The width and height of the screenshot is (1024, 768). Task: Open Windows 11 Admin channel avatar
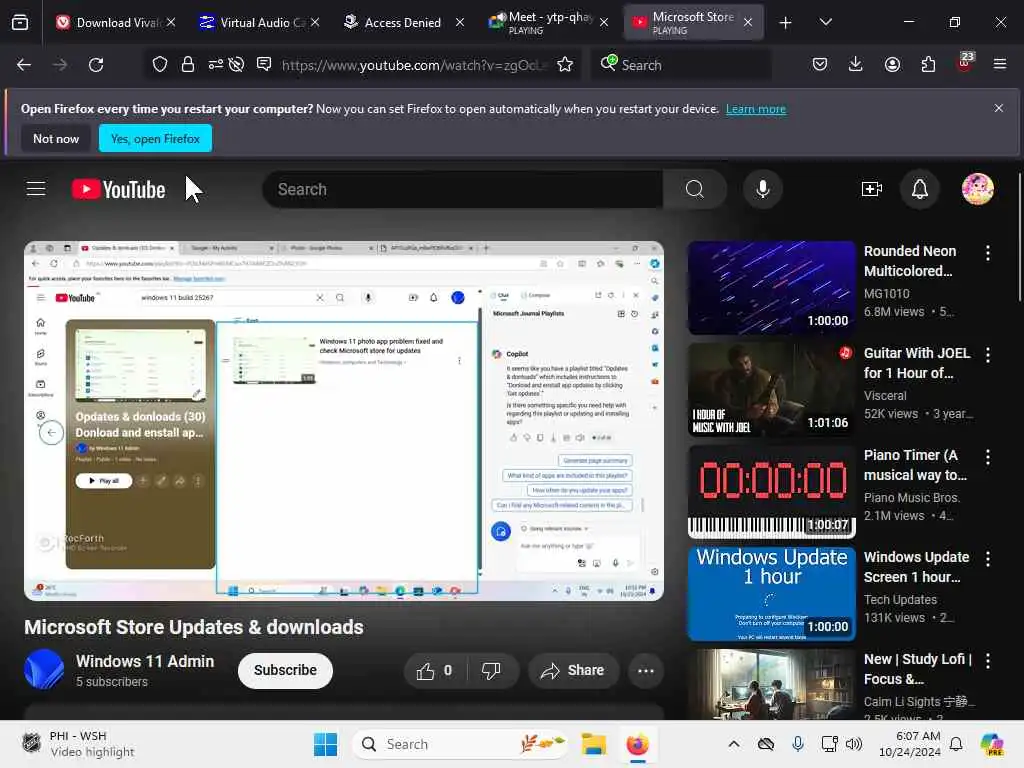pyautogui.click(x=44, y=669)
